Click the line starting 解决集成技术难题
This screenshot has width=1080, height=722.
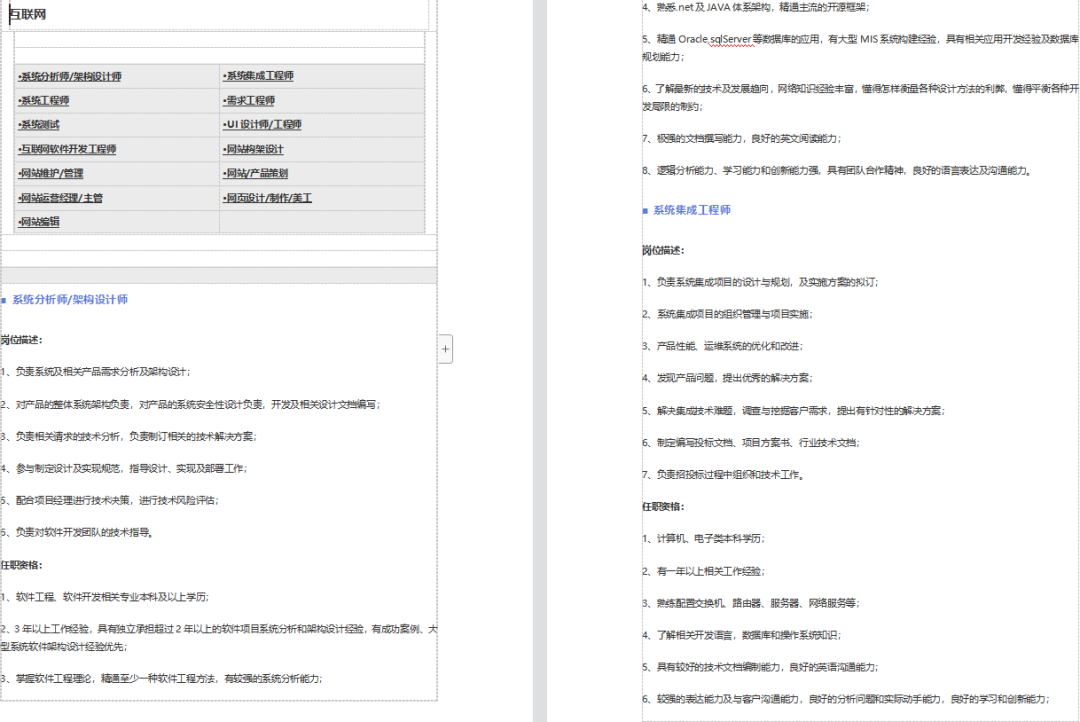pyautogui.click(x=793, y=411)
